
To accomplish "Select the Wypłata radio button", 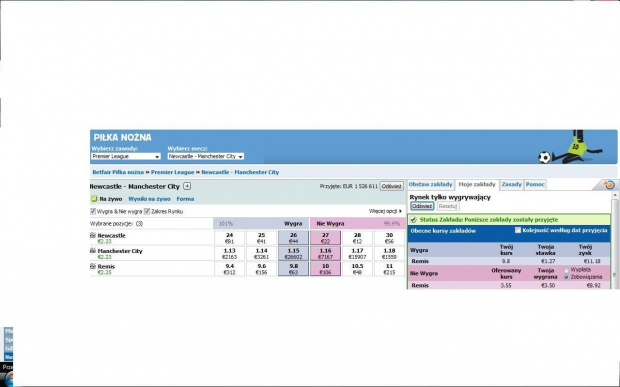I will pos(566,270).
